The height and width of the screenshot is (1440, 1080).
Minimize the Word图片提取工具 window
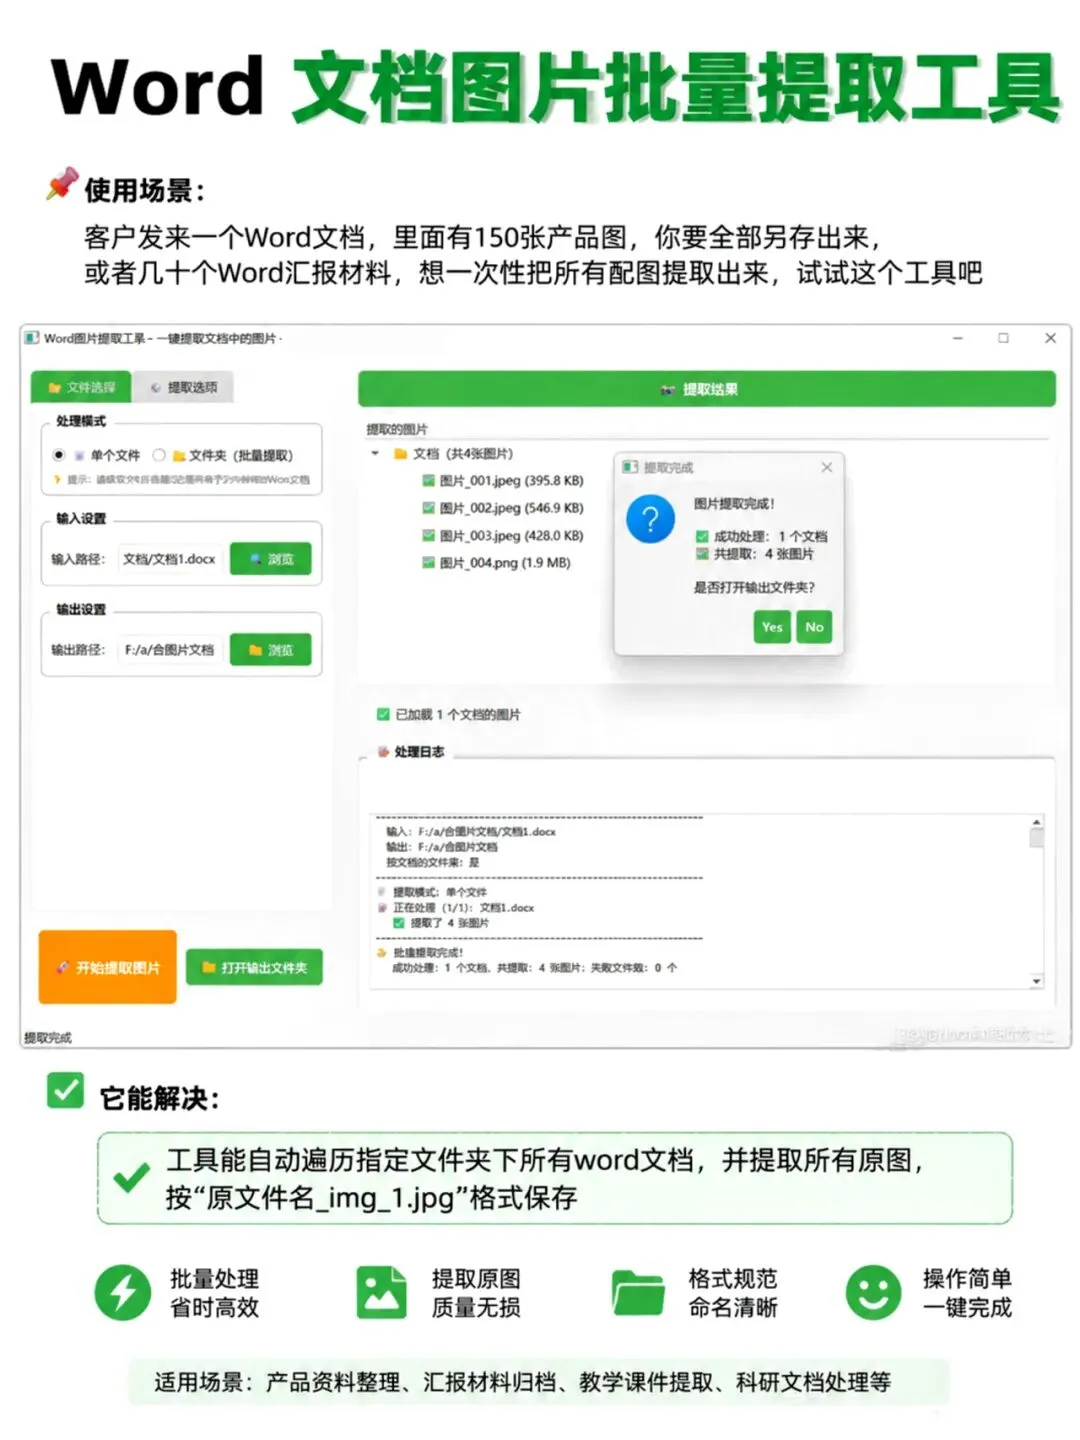pyautogui.click(x=957, y=338)
